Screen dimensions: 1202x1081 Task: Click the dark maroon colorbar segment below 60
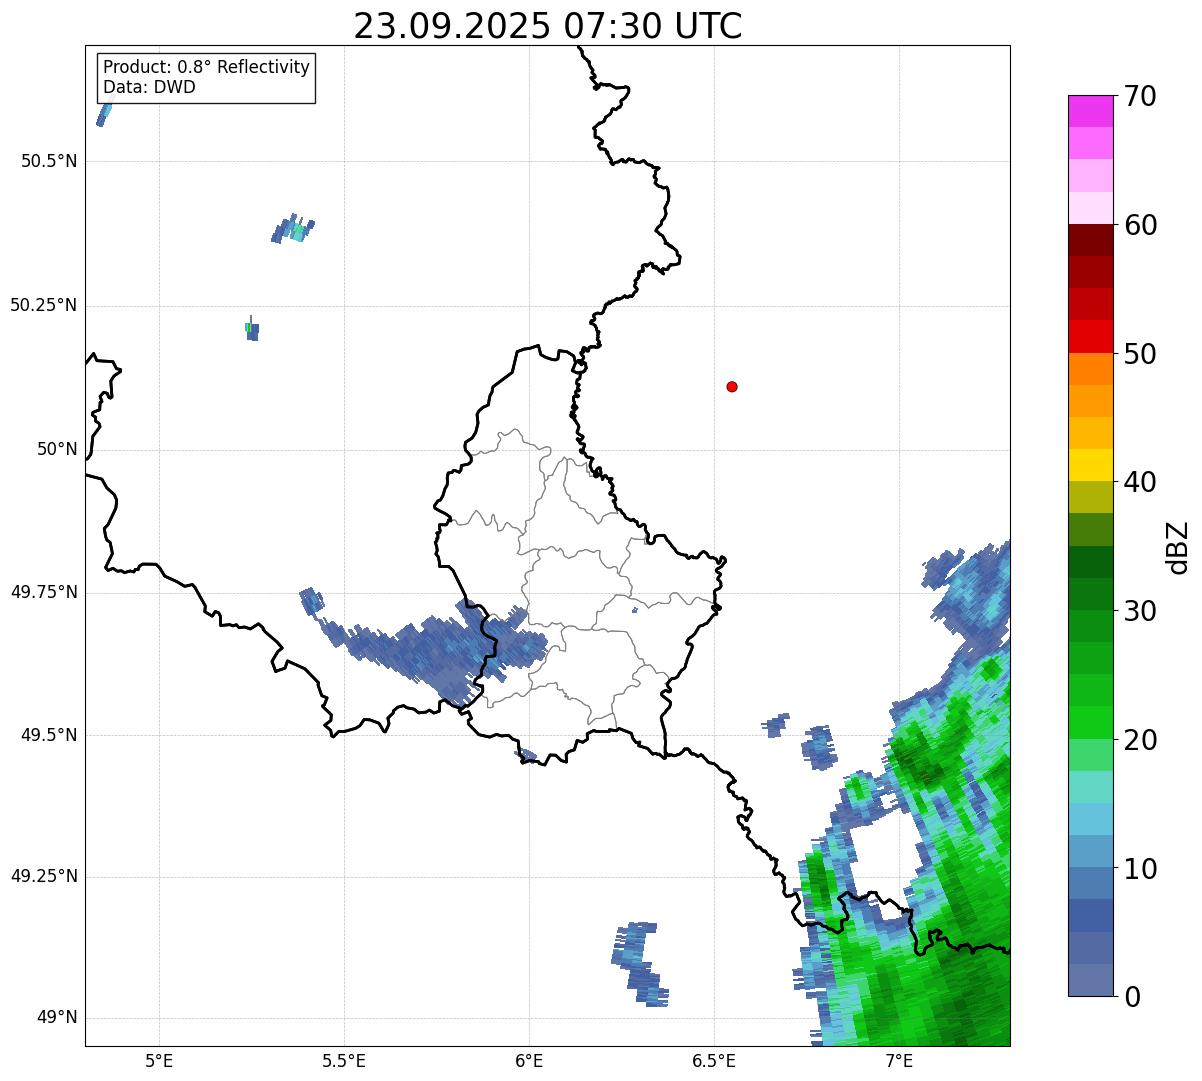1090,240
